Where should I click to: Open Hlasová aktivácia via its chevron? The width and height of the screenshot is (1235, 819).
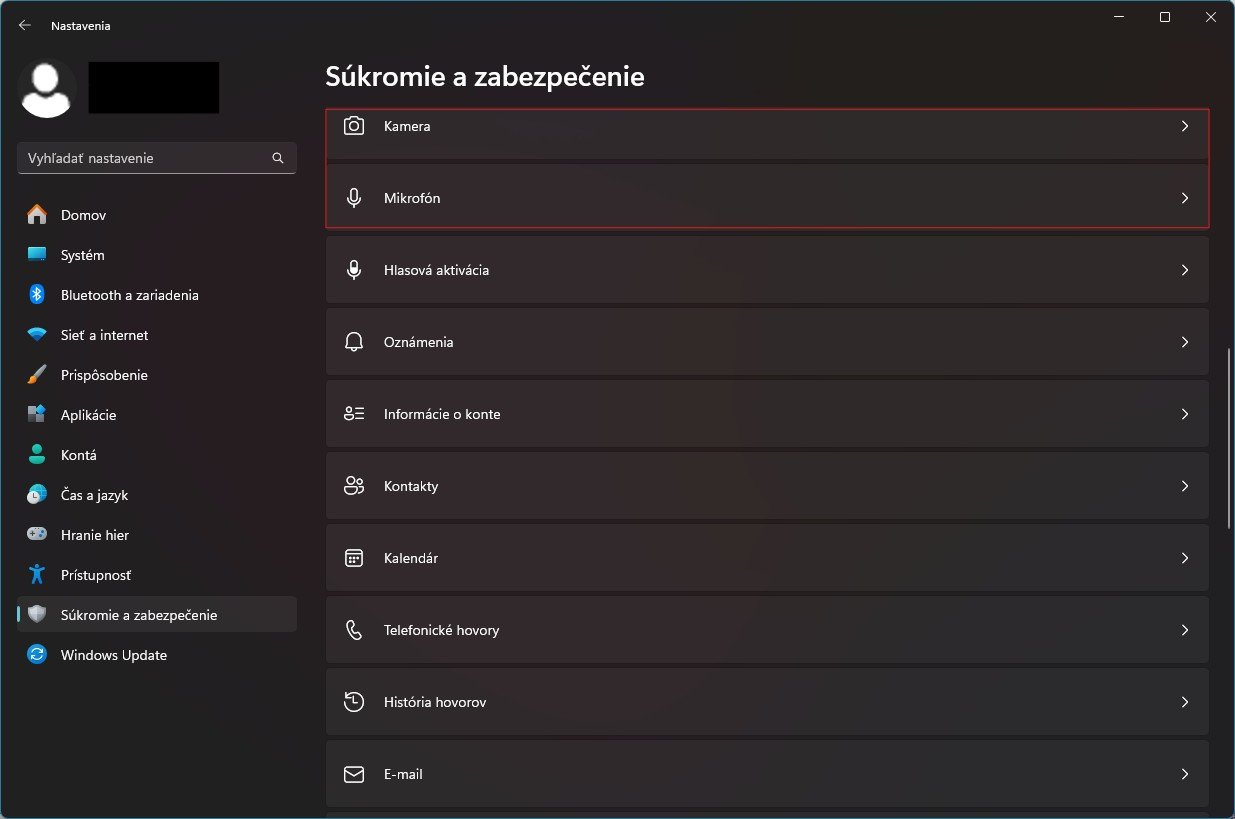click(x=1185, y=270)
